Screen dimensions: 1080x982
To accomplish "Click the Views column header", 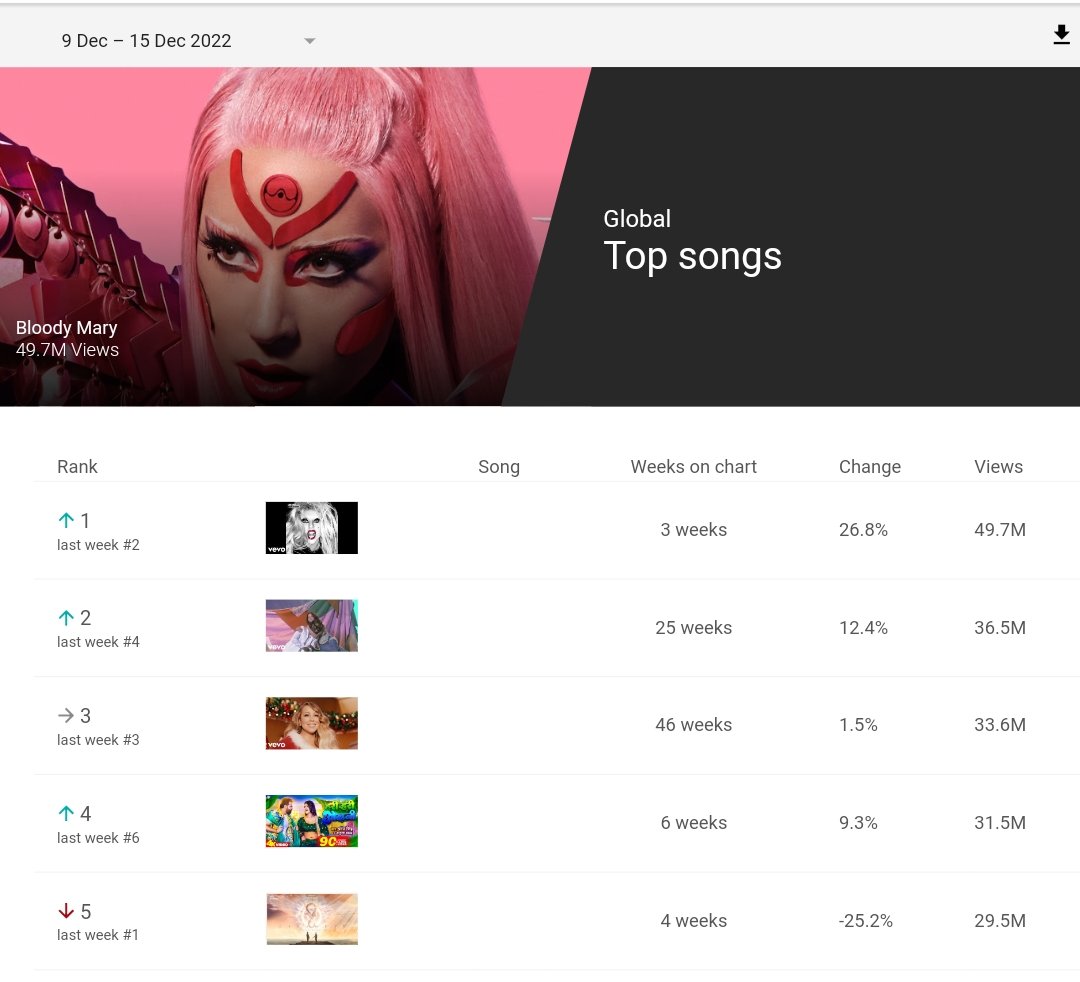I will point(998,466).
